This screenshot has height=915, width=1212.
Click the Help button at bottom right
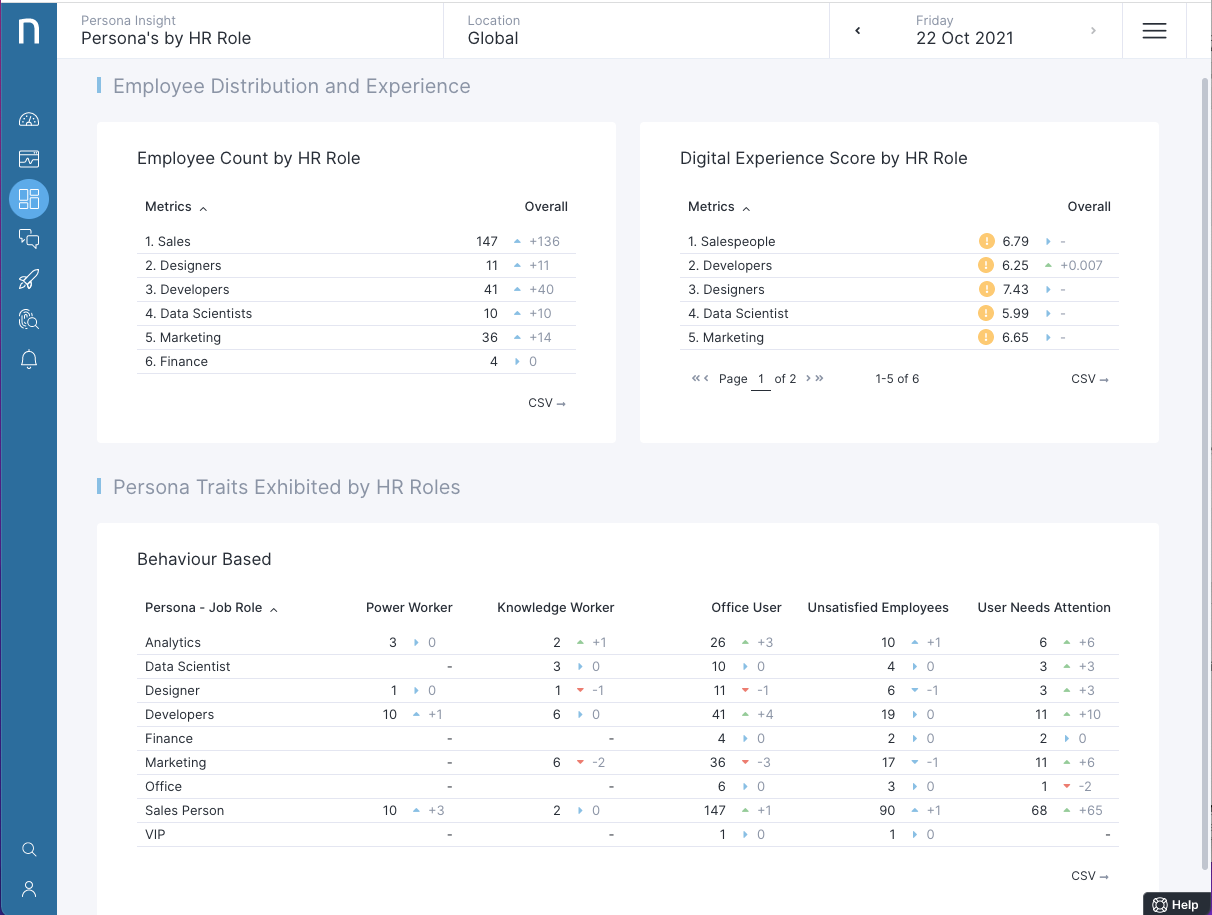tap(1175, 904)
